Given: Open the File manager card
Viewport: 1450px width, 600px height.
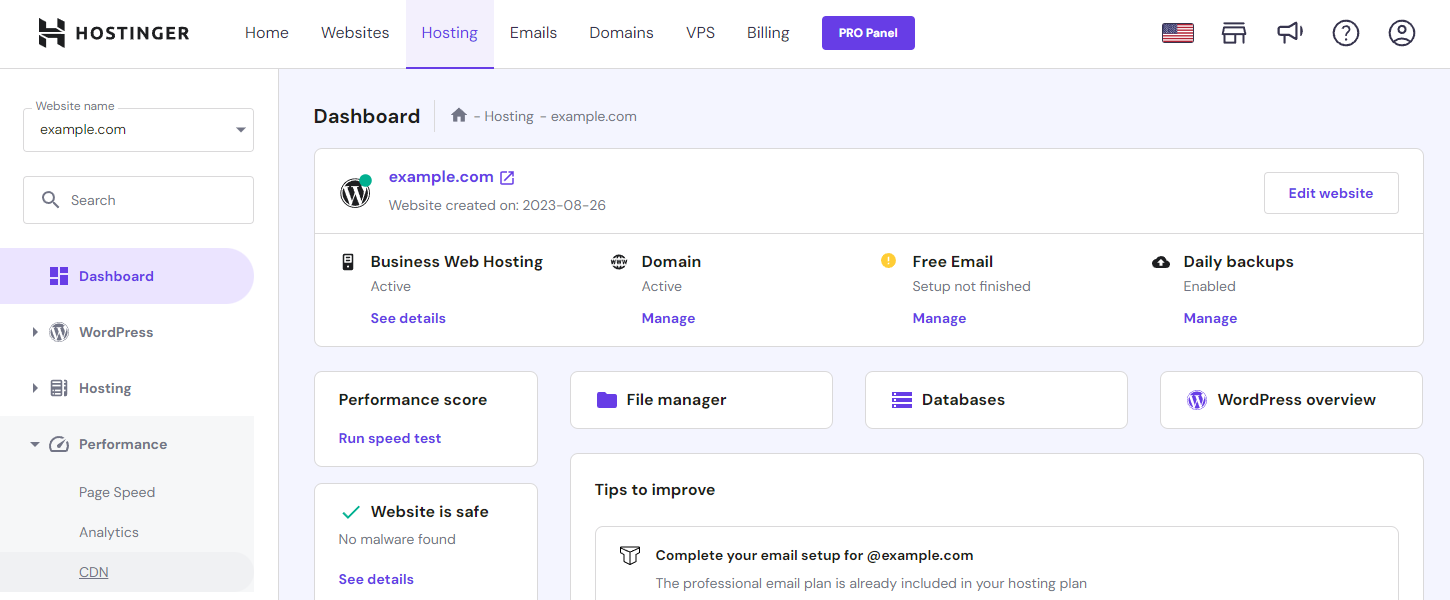Looking at the screenshot, I should point(700,400).
